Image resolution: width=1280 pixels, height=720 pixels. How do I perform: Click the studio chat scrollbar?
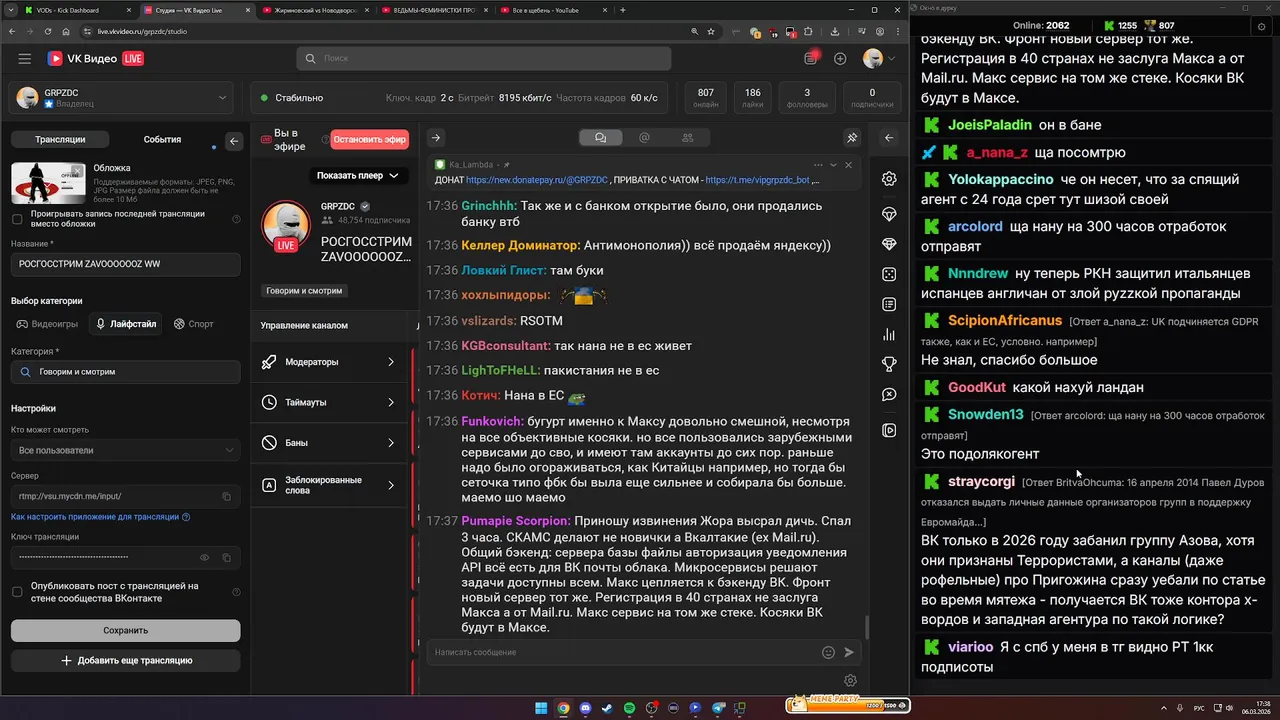pyautogui.click(x=866, y=627)
